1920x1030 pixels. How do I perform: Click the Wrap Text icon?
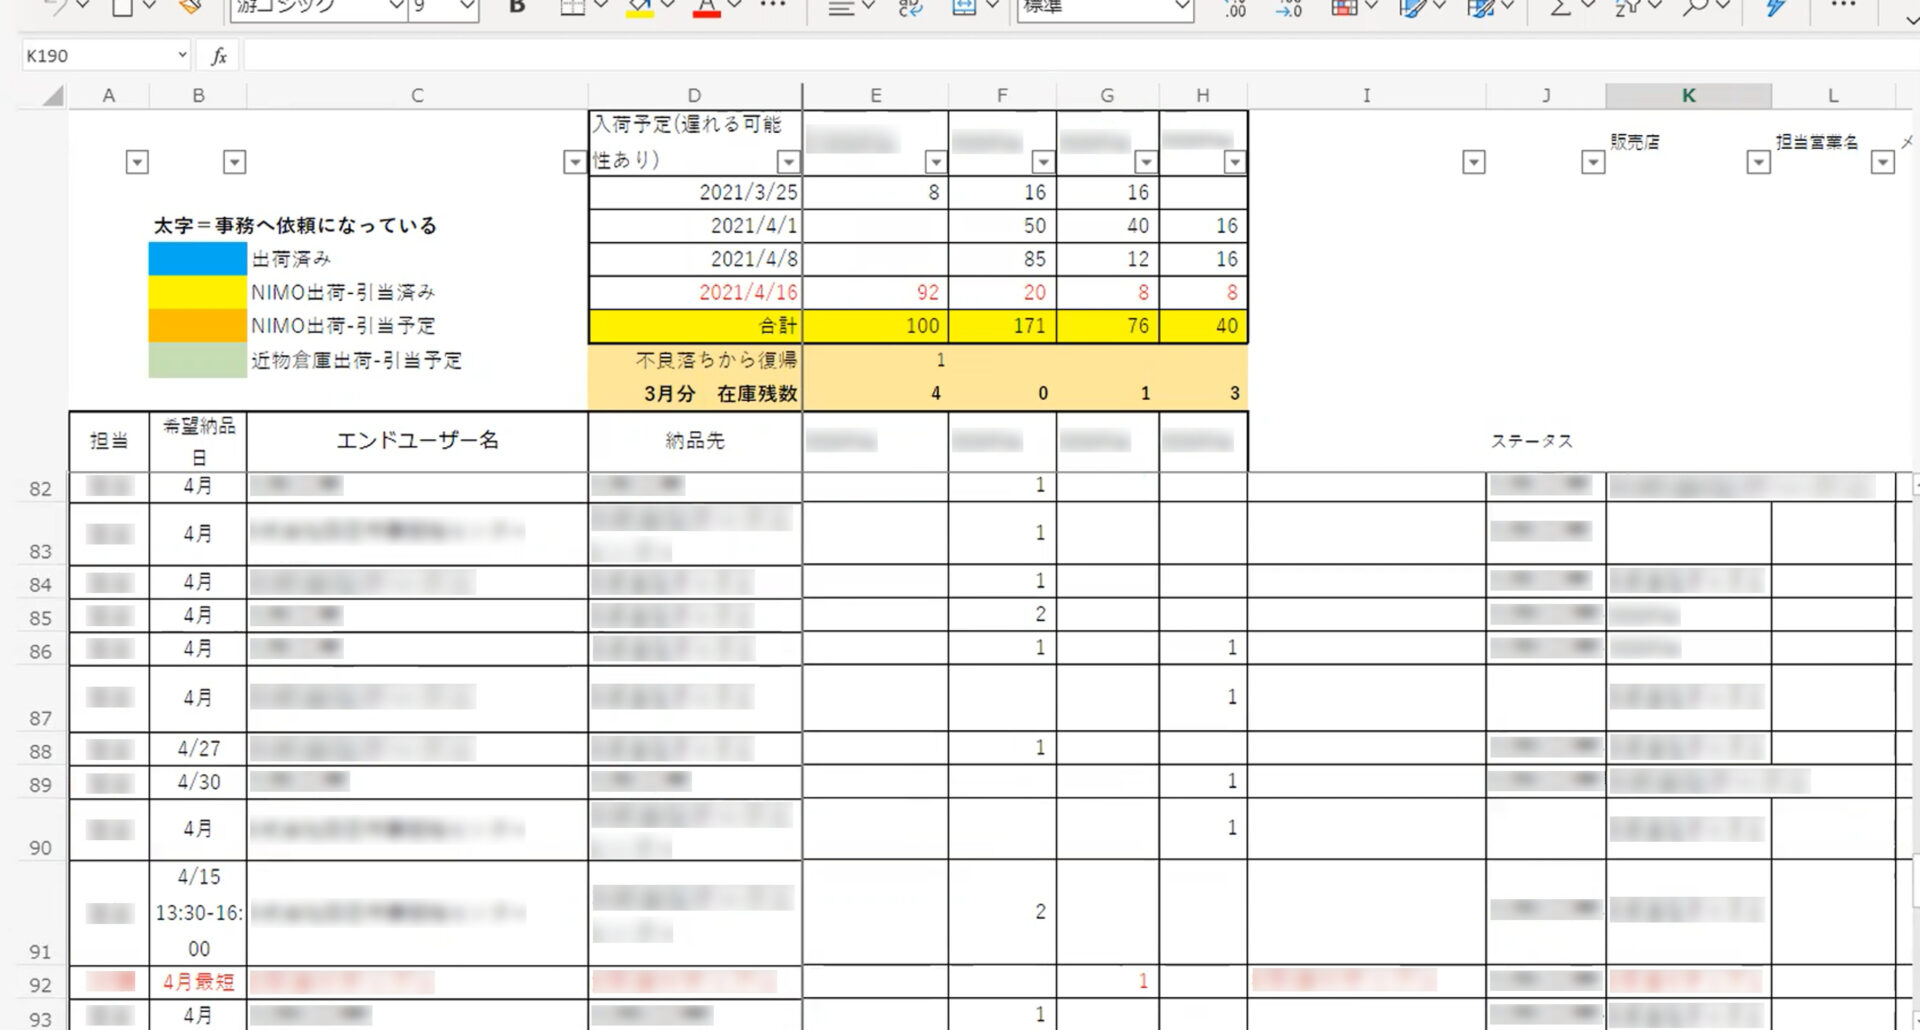click(910, 7)
